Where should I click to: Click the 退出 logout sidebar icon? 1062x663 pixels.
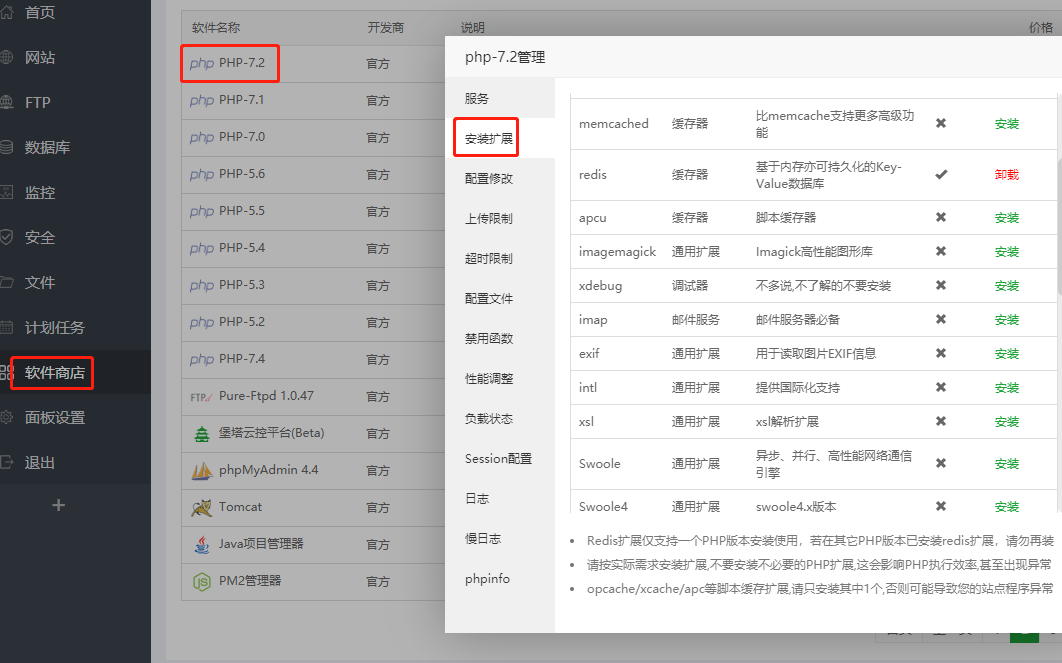pos(6,463)
